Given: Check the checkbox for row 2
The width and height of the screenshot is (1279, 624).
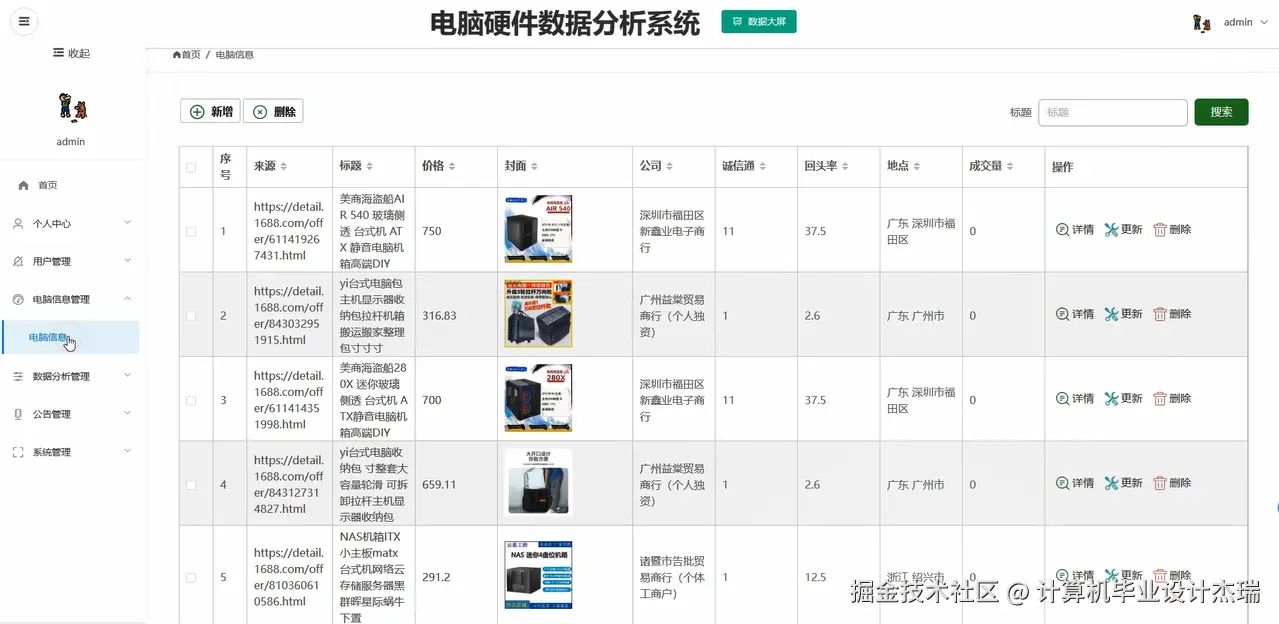Looking at the screenshot, I should tap(191, 315).
